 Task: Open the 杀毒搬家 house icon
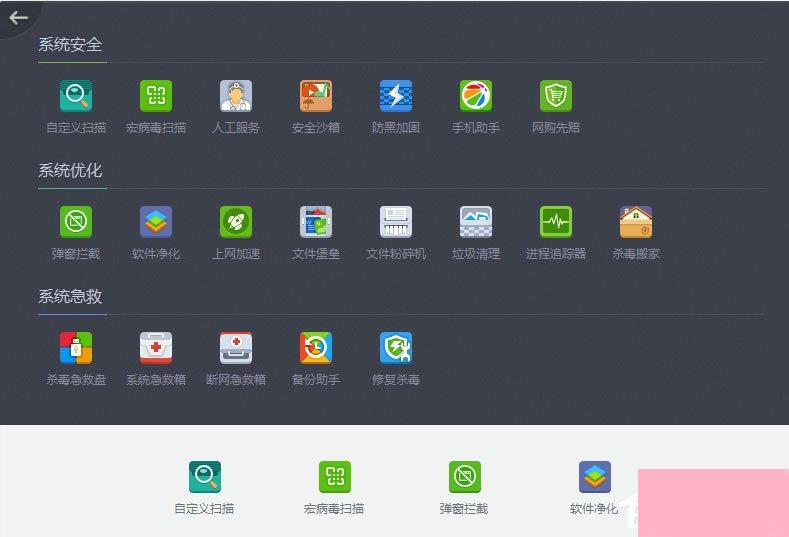pyautogui.click(x=636, y=221)
